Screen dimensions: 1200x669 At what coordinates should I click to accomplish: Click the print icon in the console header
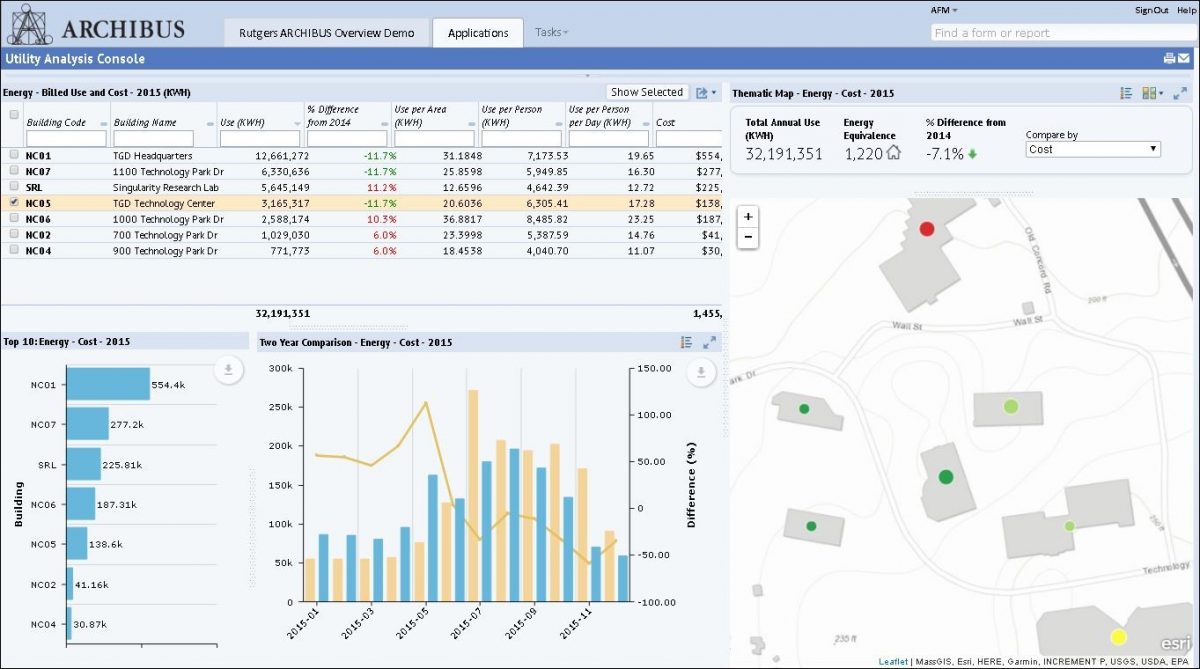1169,58
